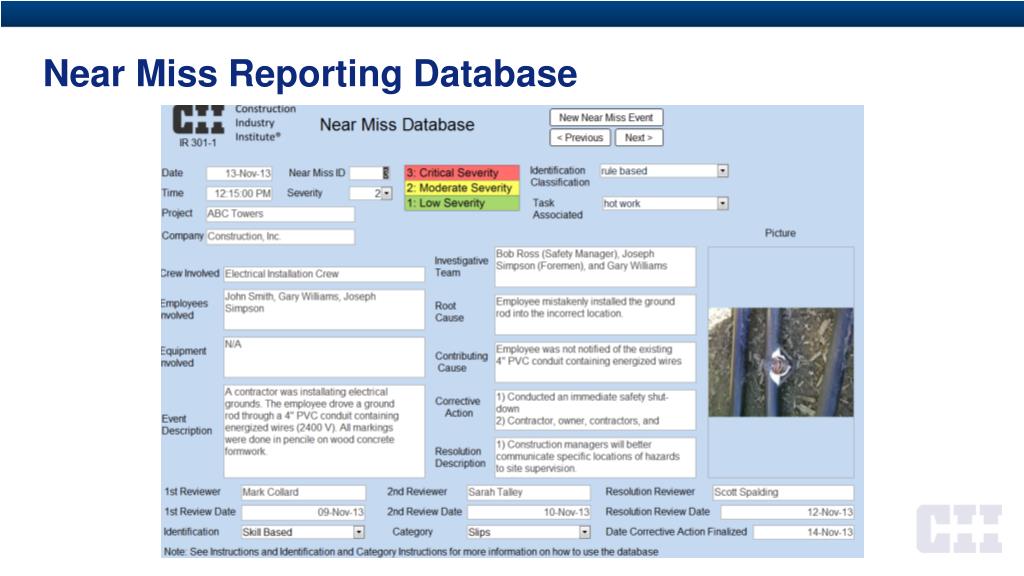Click the Resolution Review Date field
This screenshot has width=1024, height=576.
coord(787,512)
